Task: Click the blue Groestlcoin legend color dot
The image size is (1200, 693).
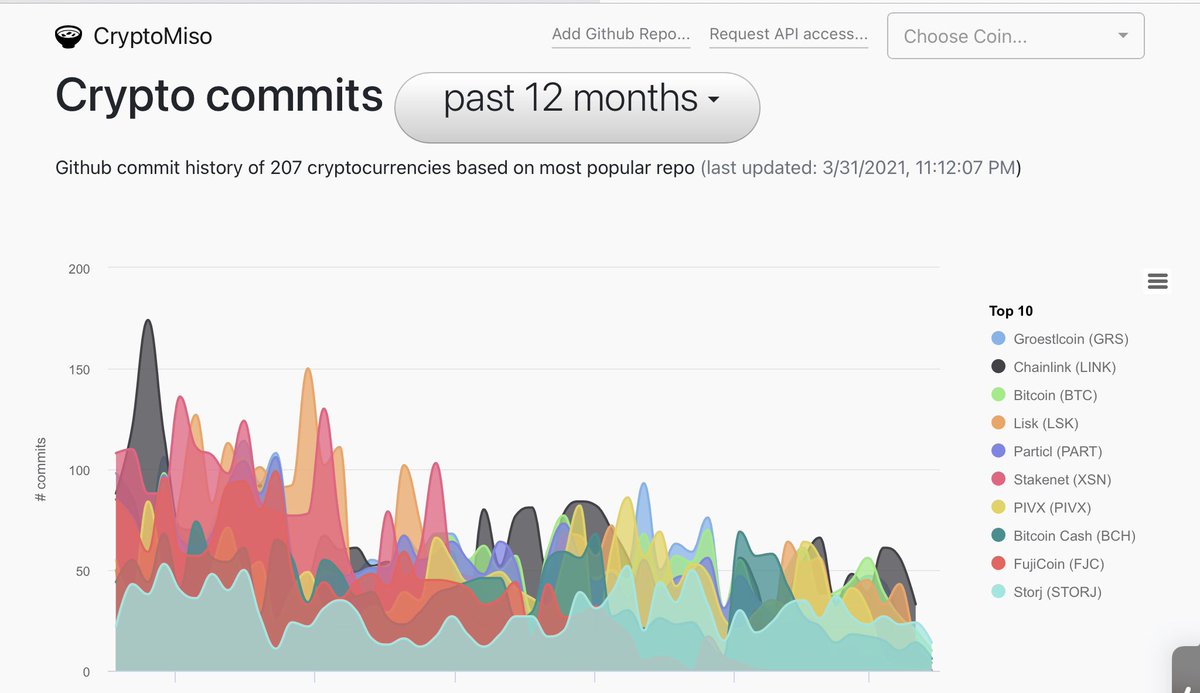Action: coord(998,339)
